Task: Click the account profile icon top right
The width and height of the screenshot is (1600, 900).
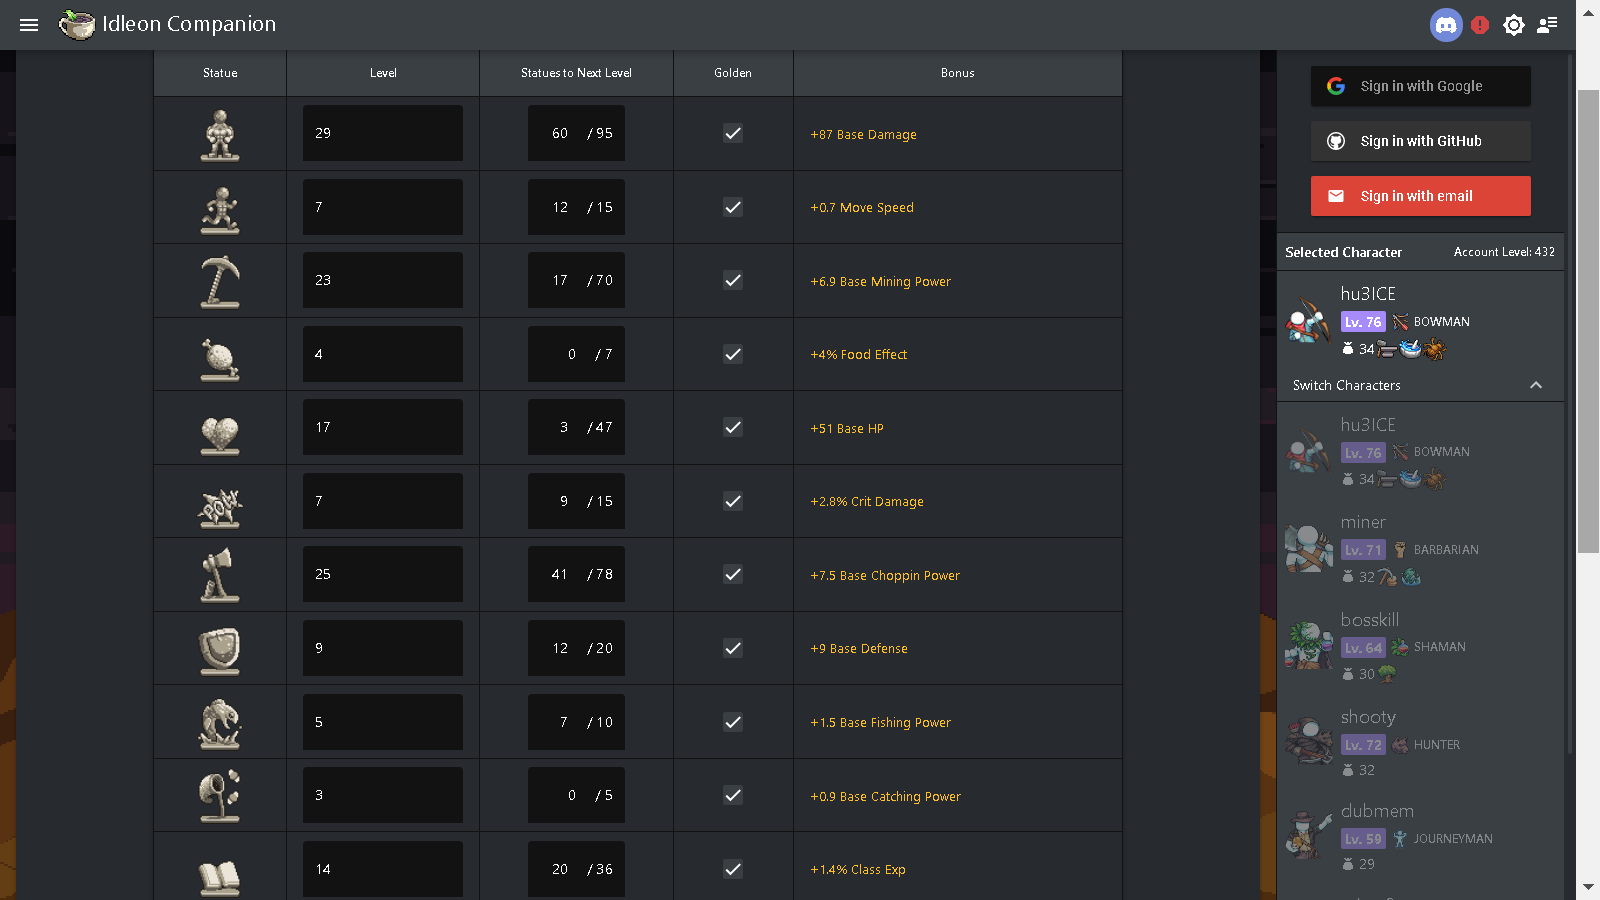Action: (1546, 25)
